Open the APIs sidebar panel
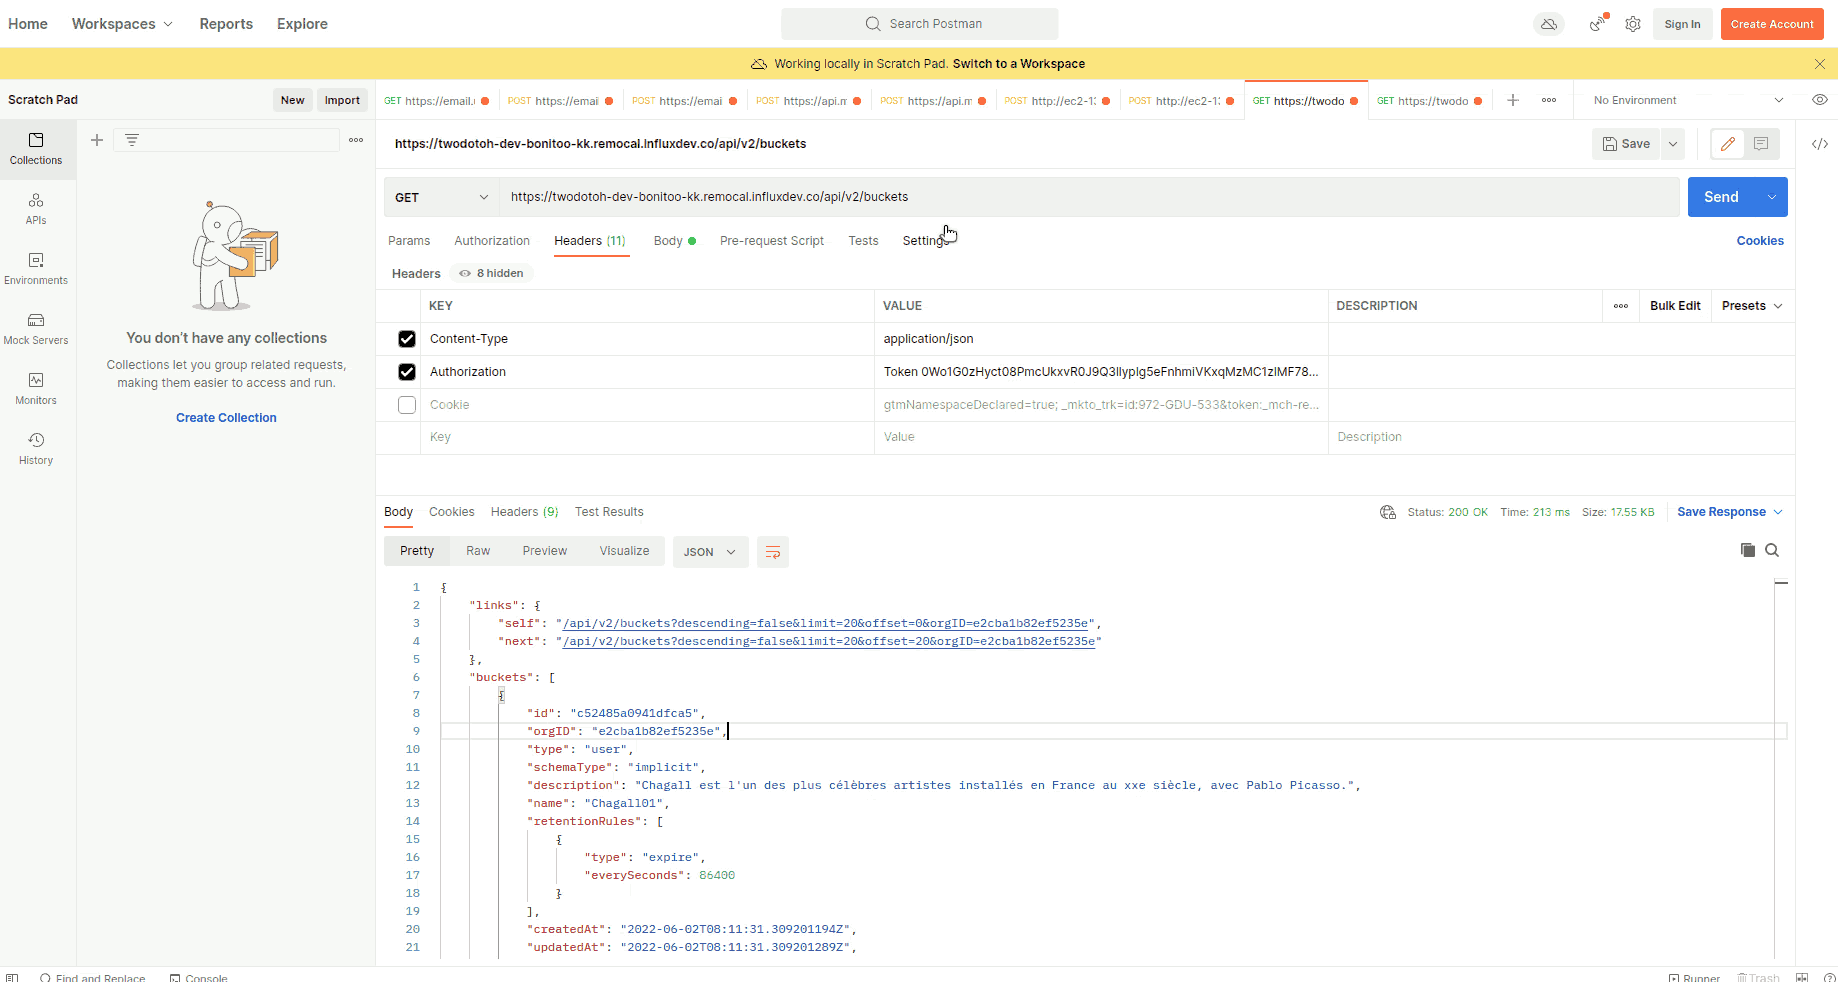This screenshot has width=1838, height=982. (x=36, y=209)
